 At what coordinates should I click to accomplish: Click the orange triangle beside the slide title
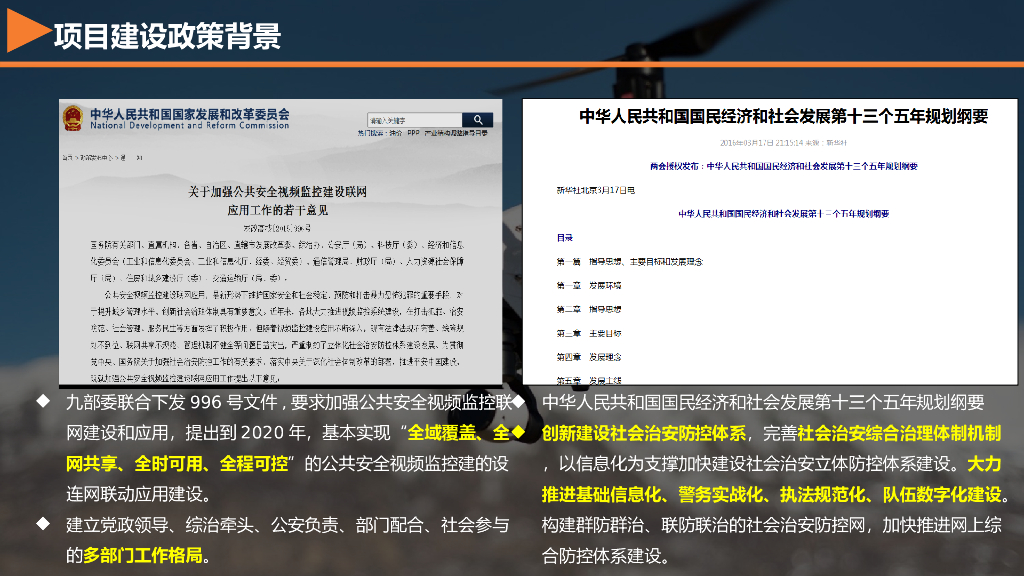coord(28,31)
